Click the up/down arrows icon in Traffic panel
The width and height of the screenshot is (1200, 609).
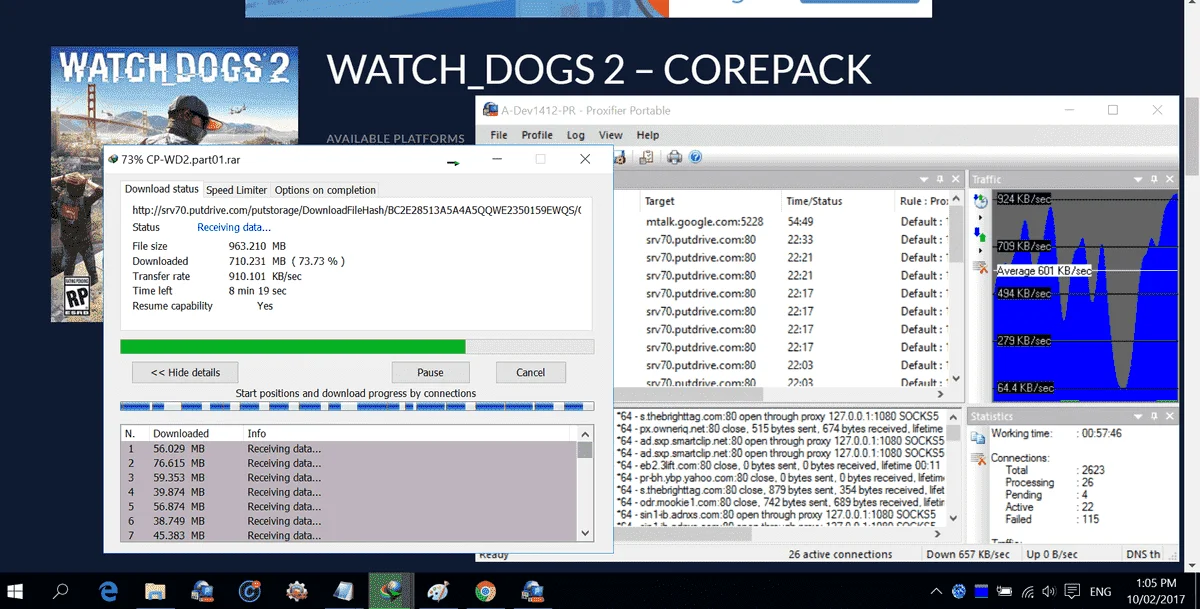(981, 236)
